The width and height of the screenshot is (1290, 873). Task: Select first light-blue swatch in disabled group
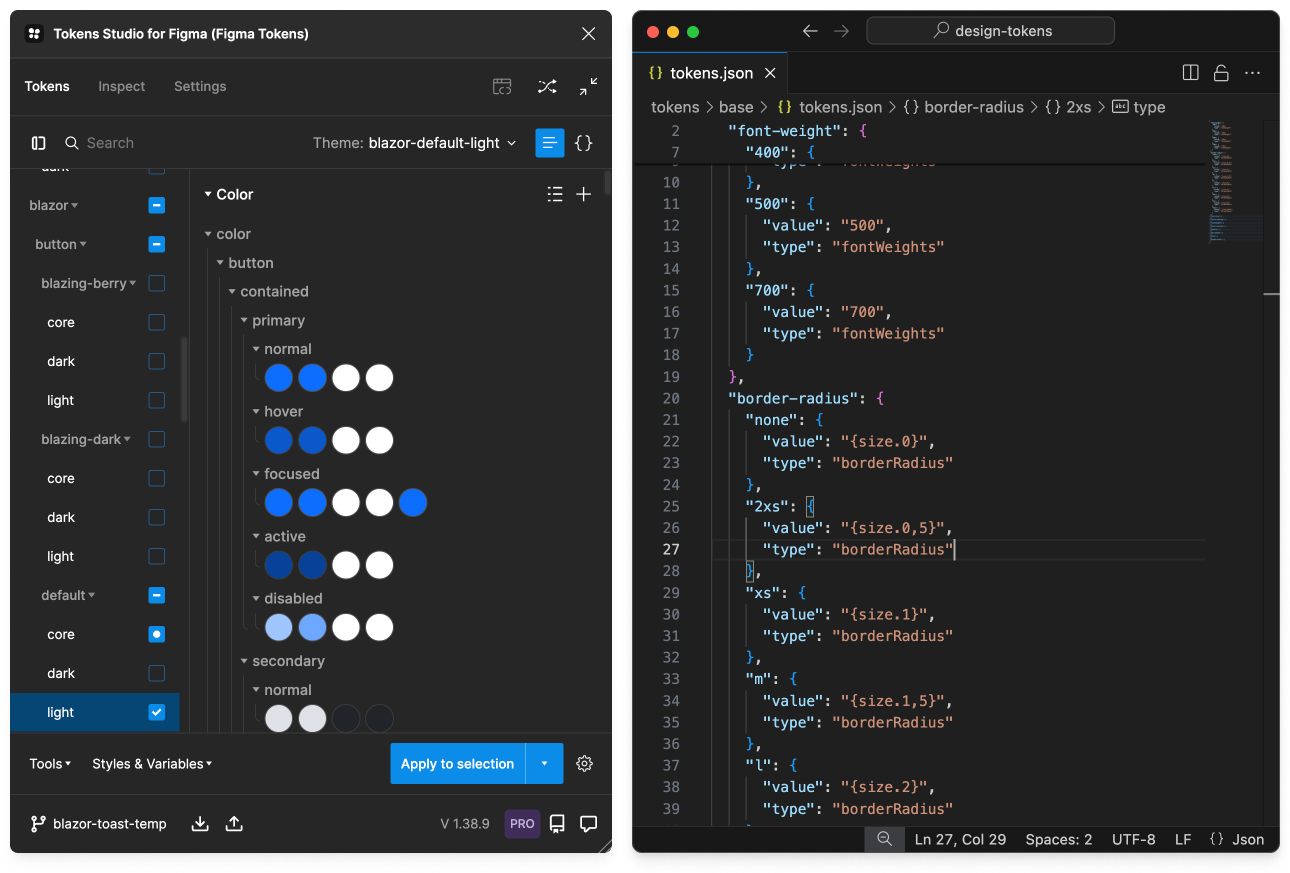coord(279,628)
